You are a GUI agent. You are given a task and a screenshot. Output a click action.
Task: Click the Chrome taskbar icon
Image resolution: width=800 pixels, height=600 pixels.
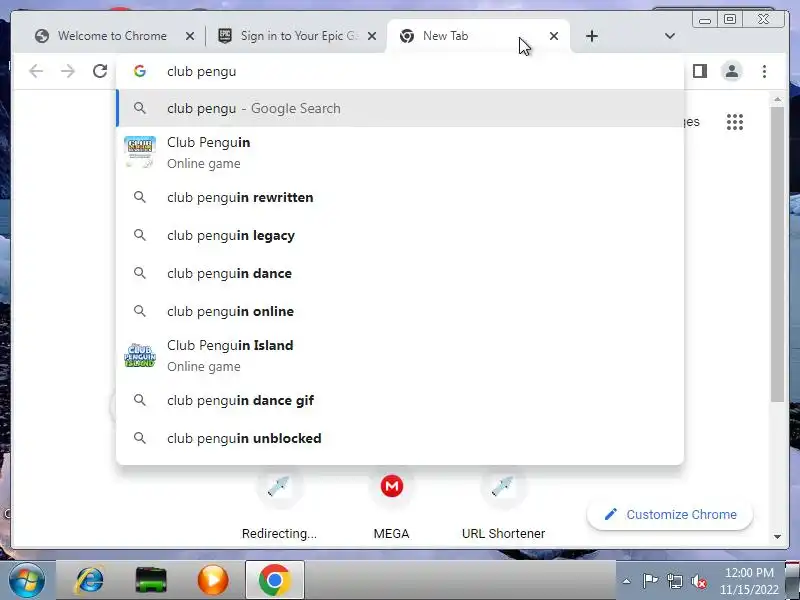click(274, 580)
